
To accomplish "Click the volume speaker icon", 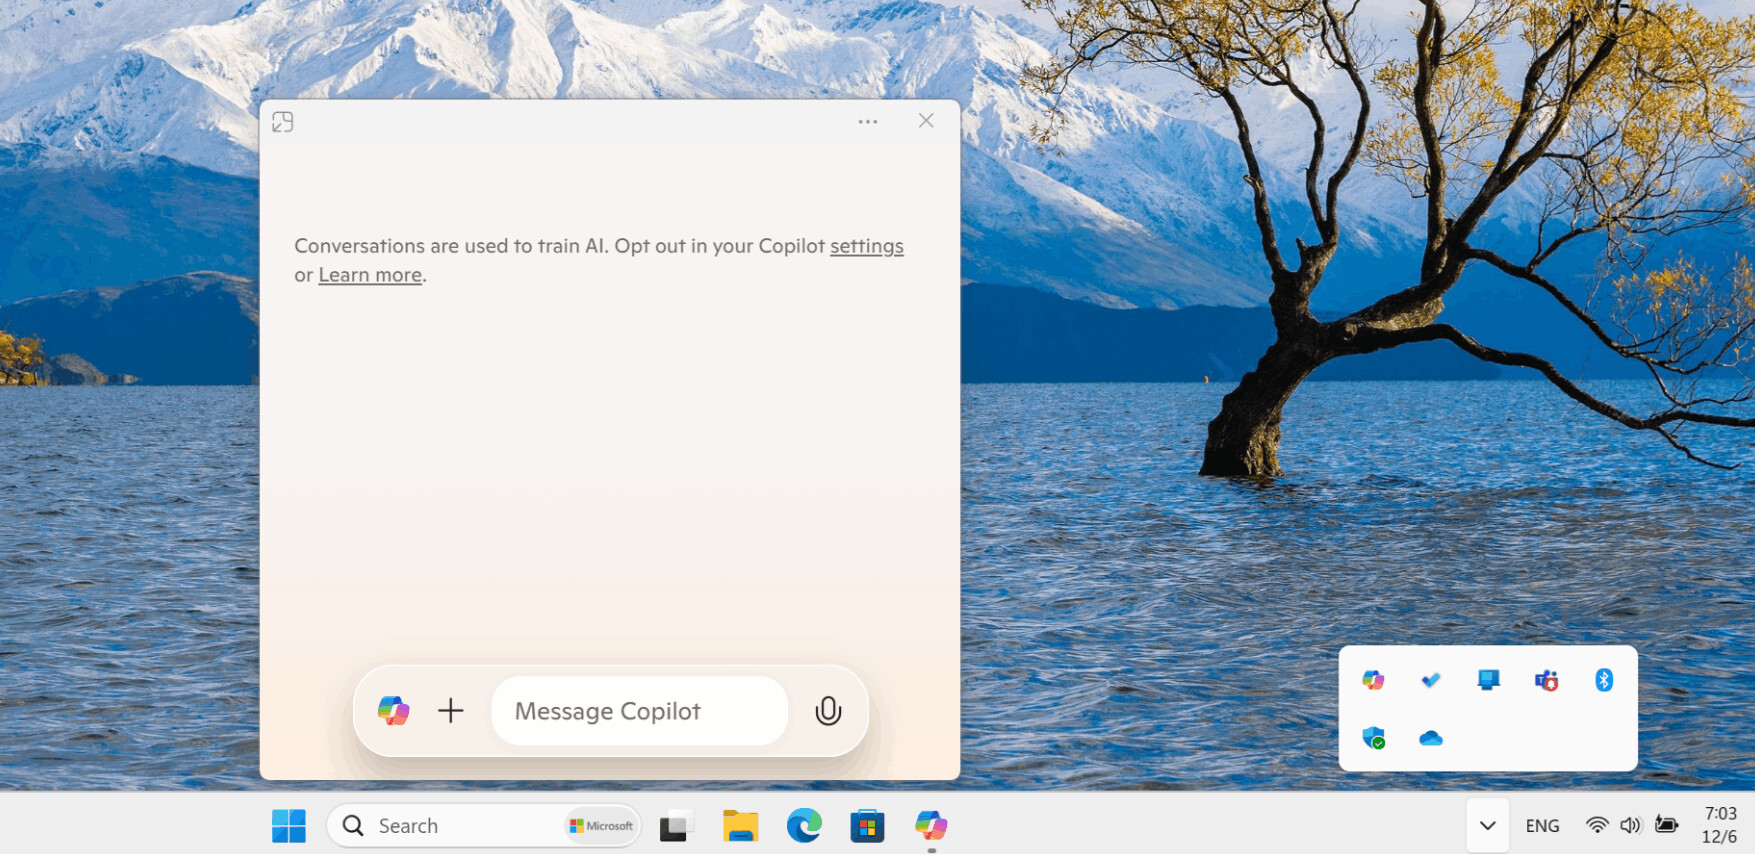I will (1631, 825).
